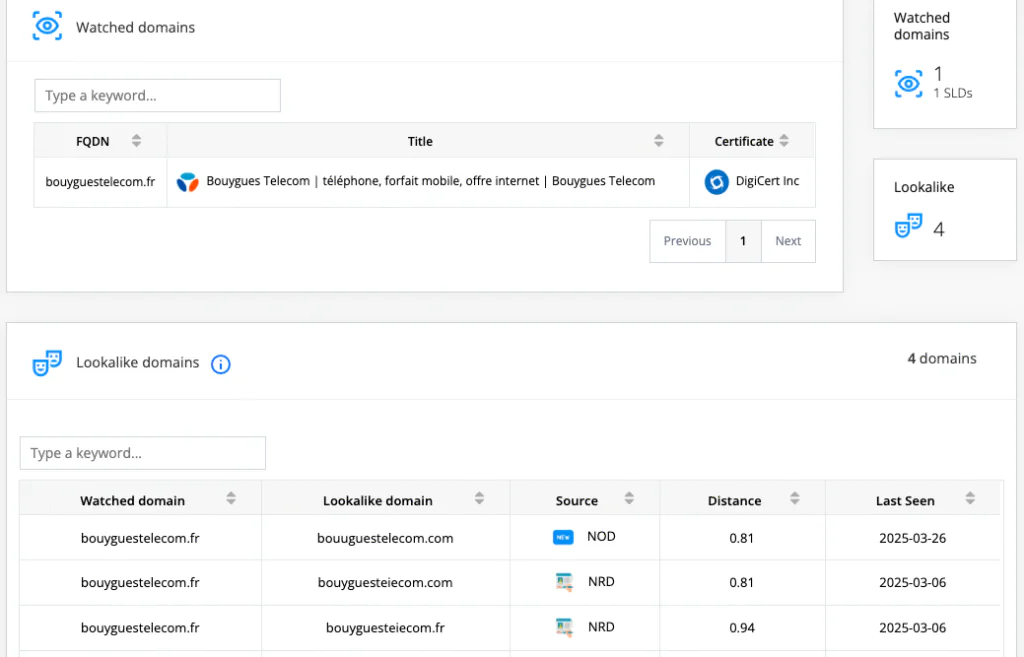Sort the Title column
1024x657 pixels.
(x=658, y=140)
